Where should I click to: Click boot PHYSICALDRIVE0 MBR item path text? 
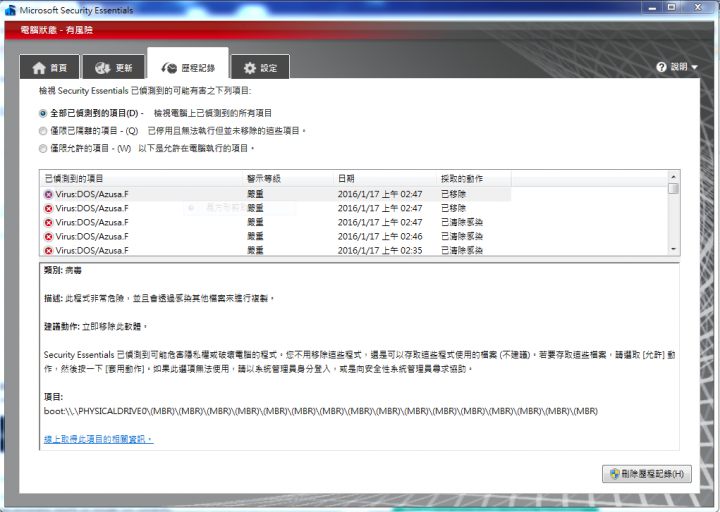(321, 411)
